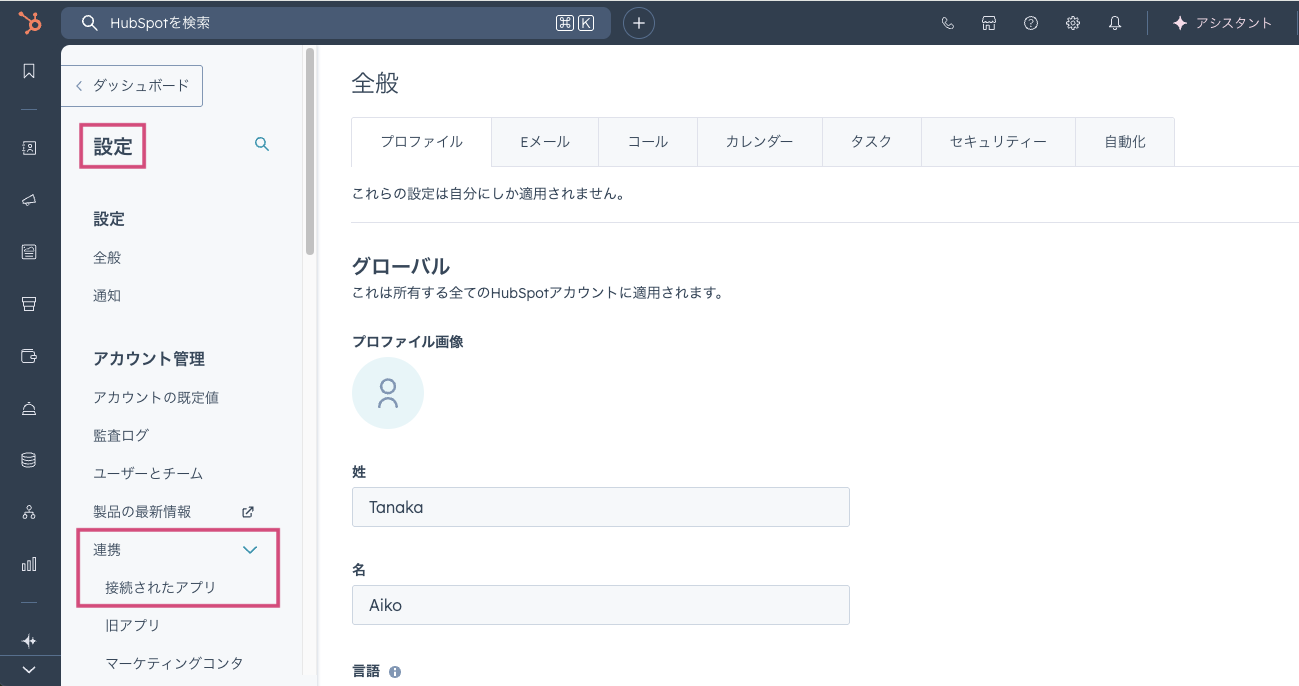Open the bookmarks icon in left rail
1299x686 pixels.
point(29,71)
